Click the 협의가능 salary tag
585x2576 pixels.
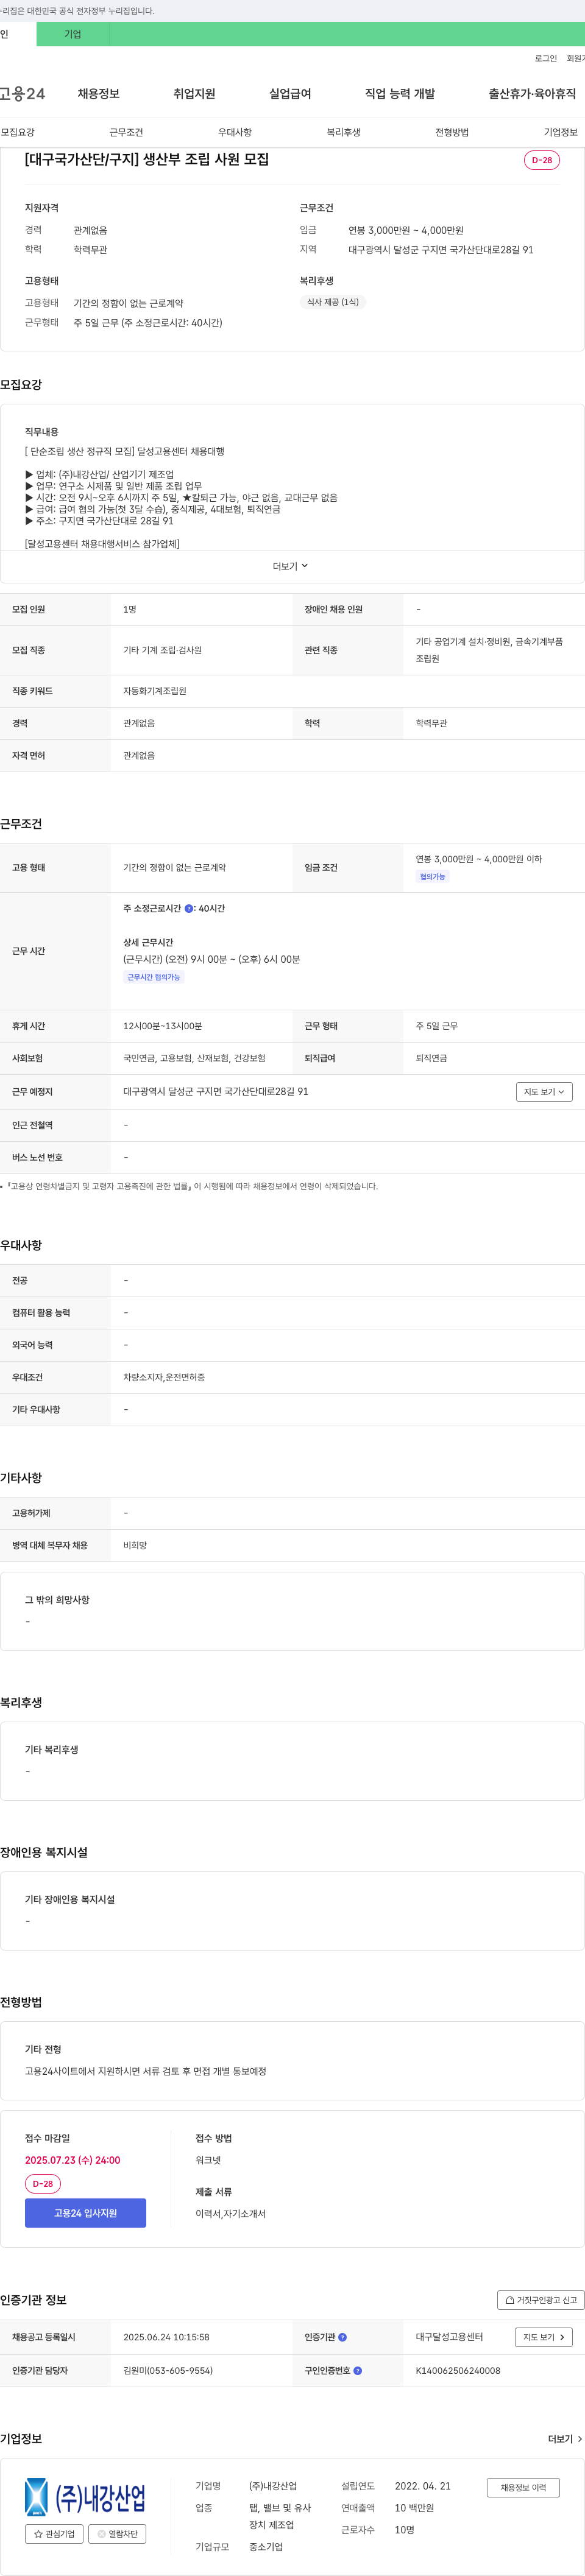pos(433,877)
